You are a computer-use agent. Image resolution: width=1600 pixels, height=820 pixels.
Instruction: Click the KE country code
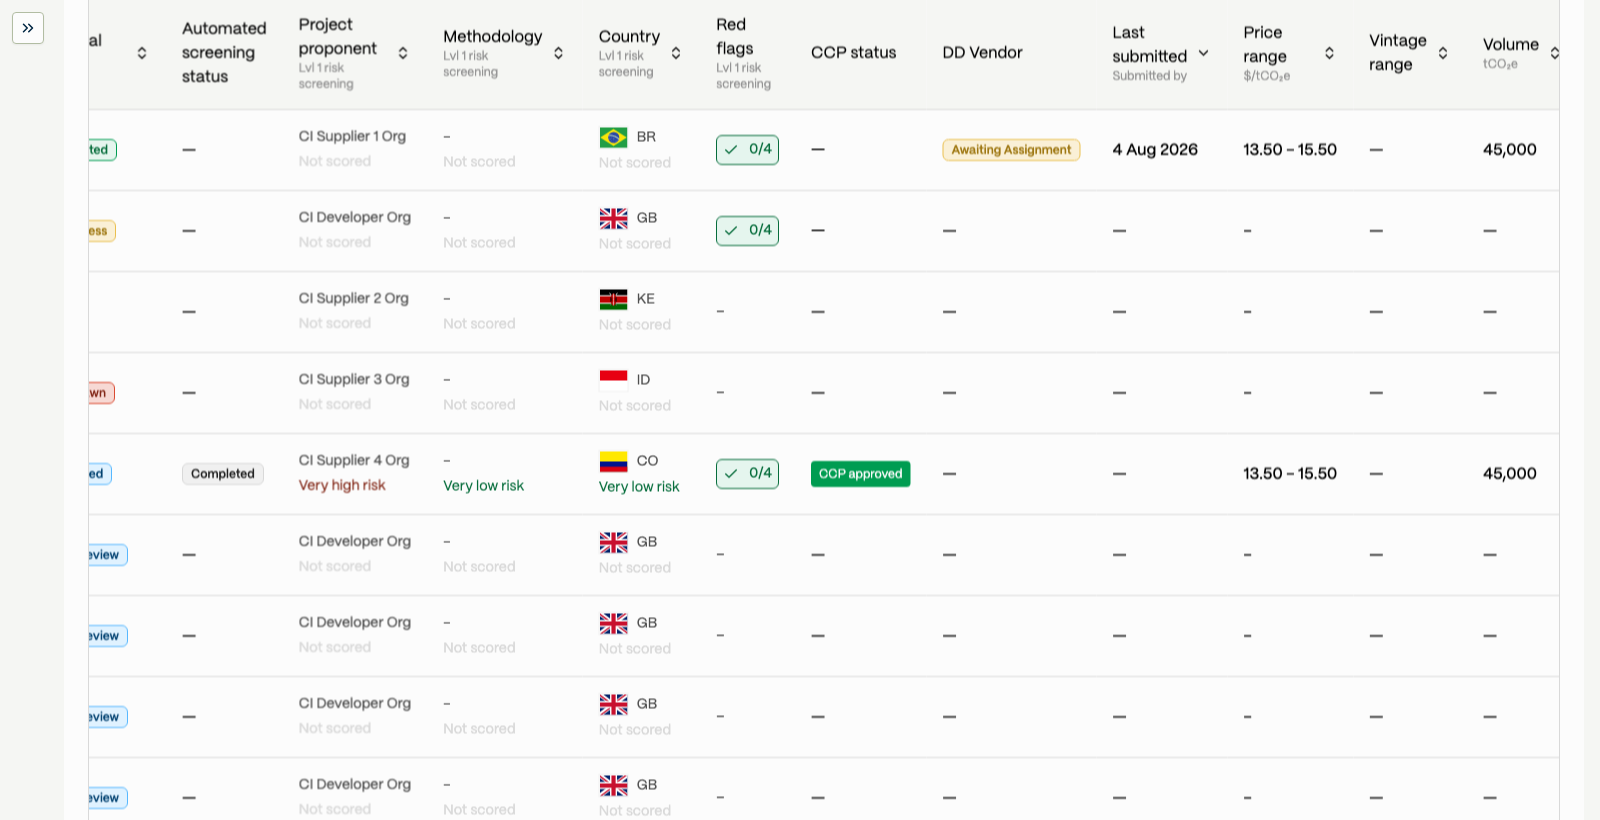646,299
